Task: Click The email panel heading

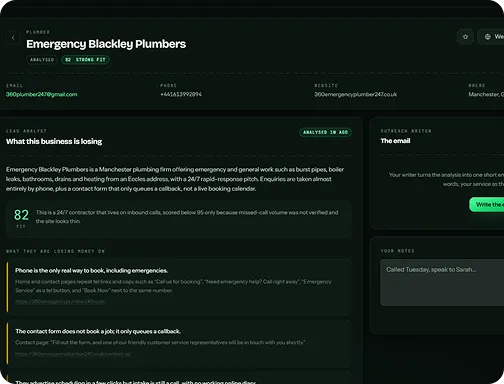Action: coord(395,141)
